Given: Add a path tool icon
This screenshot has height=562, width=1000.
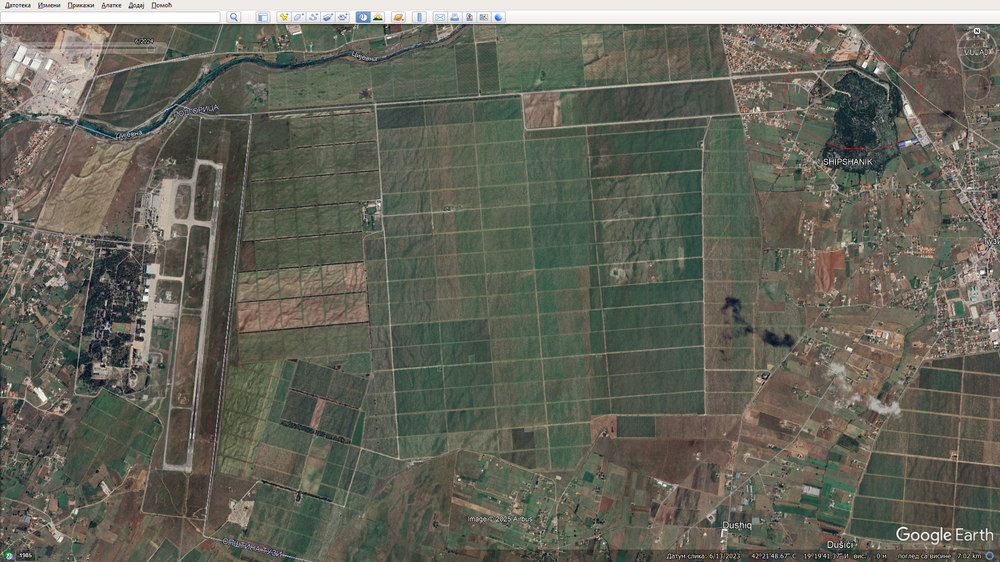Looking at the screenshot, I should (x=312, y=17).
